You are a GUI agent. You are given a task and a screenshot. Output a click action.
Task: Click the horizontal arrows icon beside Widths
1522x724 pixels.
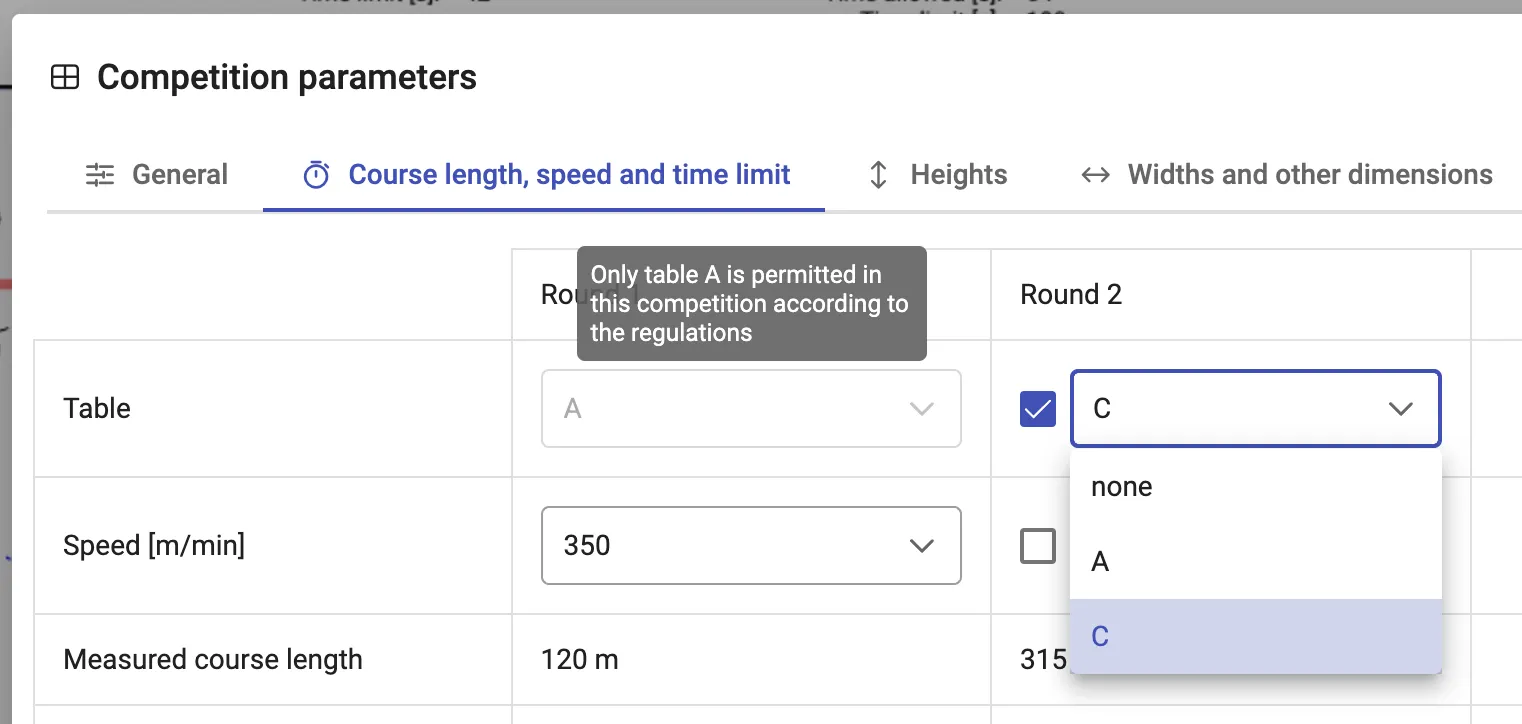1095,175
